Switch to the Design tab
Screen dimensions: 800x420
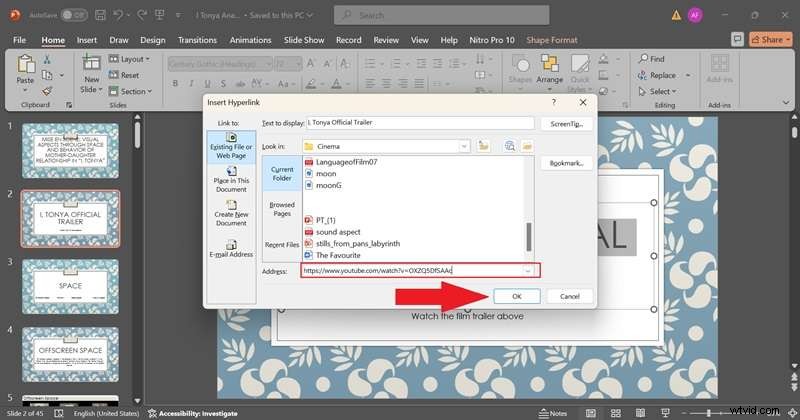click(153, 40)
